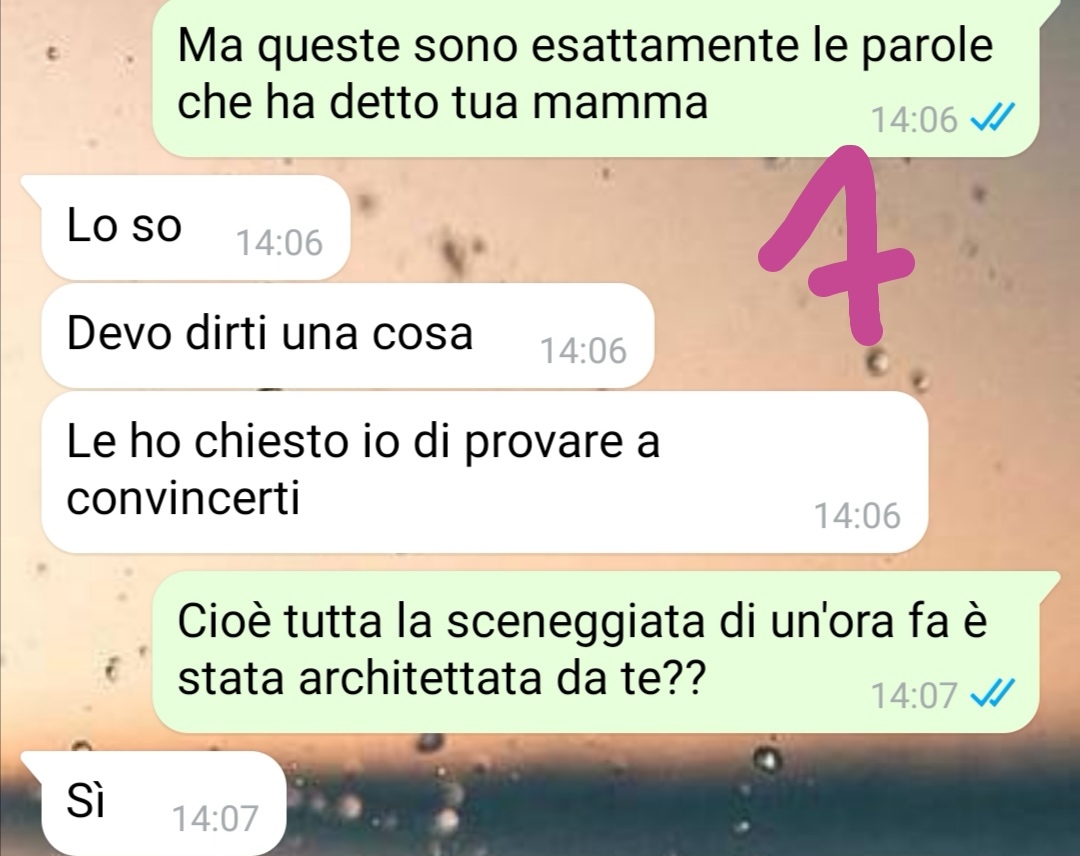Click the 14:06 timestamp under 'convincerti'

[857, 516]
